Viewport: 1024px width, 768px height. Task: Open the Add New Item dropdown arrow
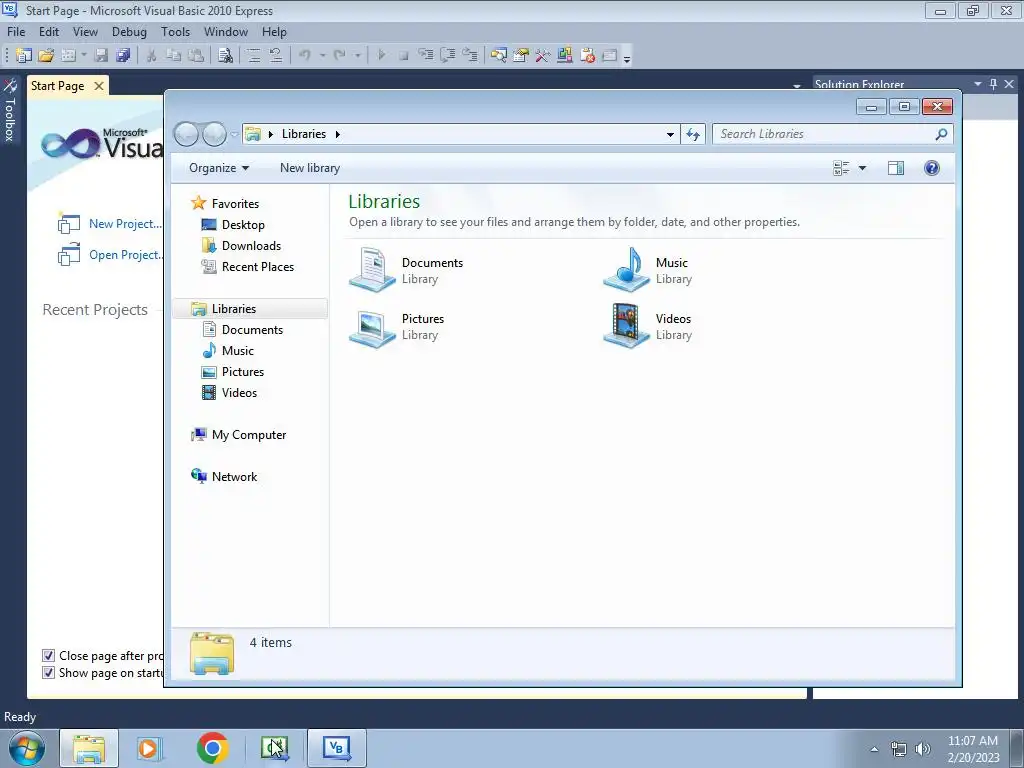point(84,56)
